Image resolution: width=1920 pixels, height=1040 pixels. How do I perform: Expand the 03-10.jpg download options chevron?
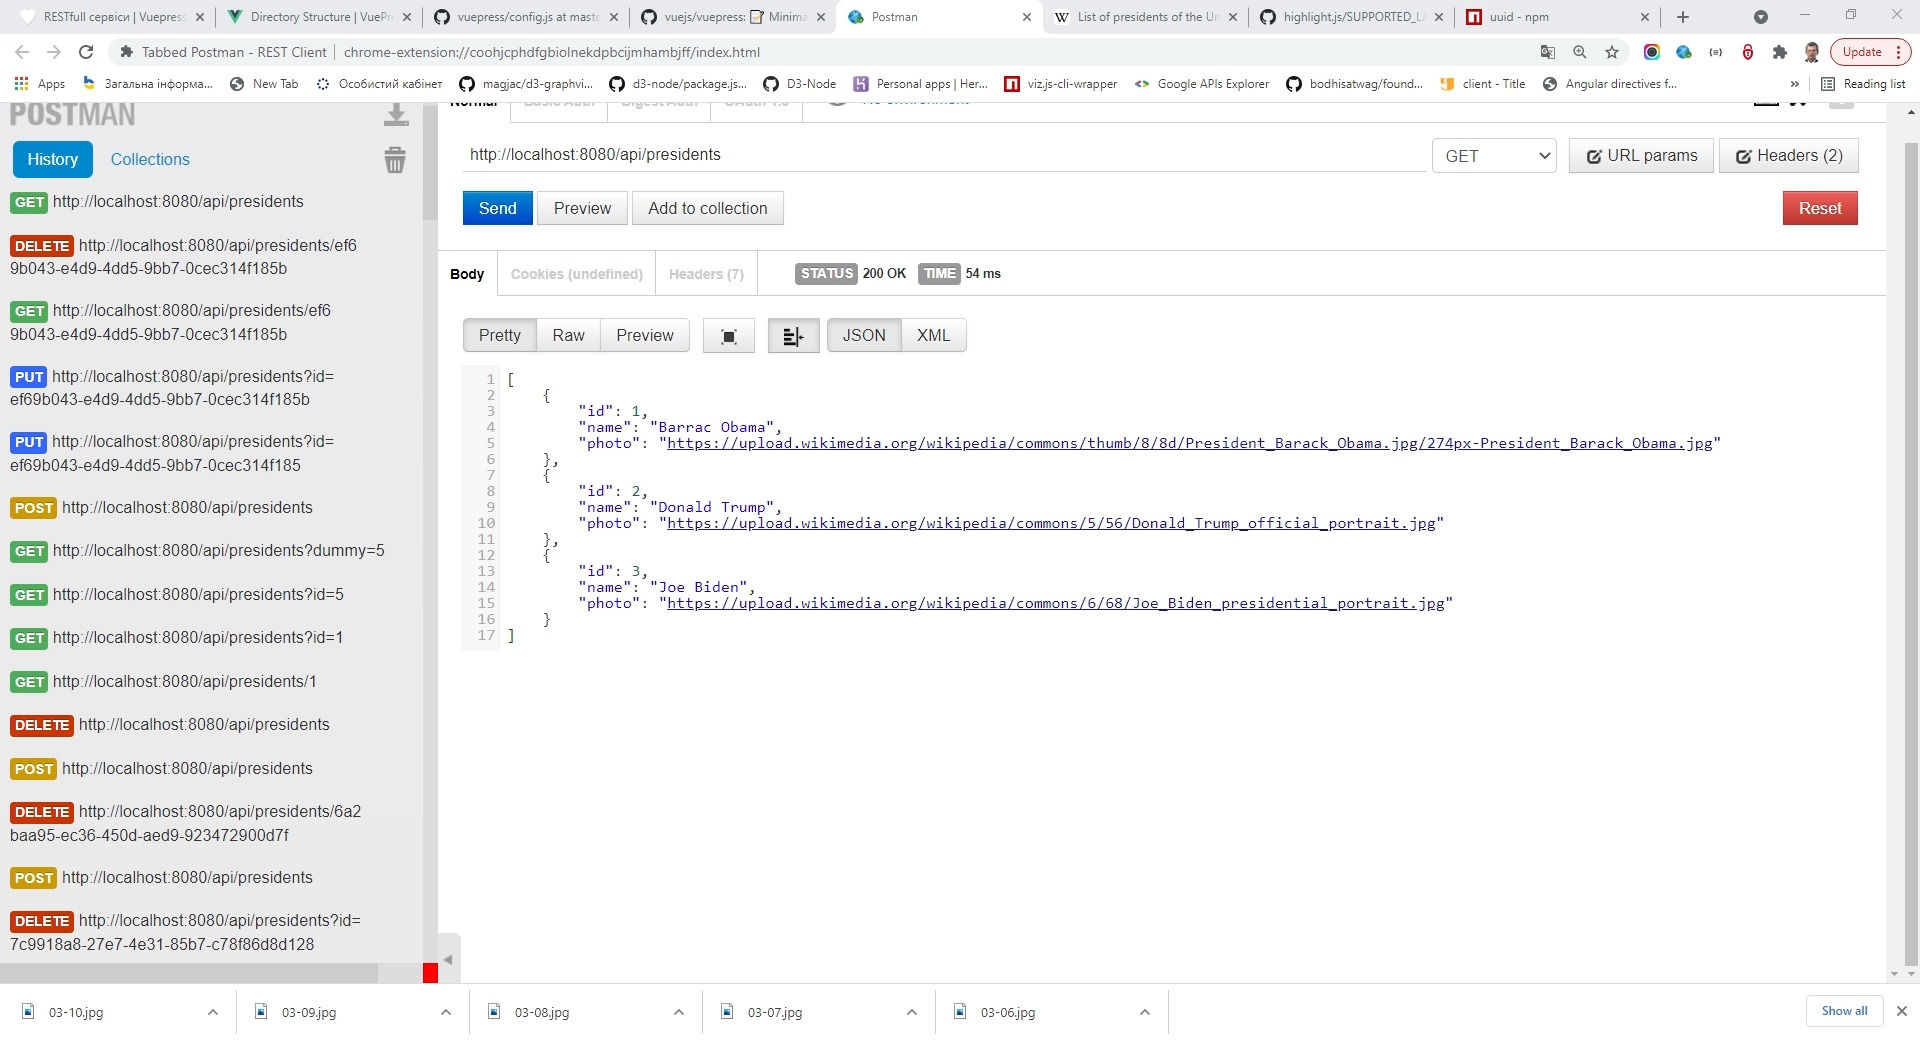click(x=213, y=1012)
